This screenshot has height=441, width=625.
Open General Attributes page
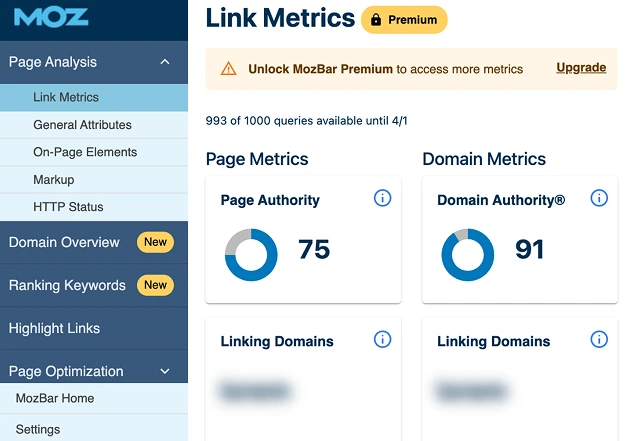pos(82,125)
